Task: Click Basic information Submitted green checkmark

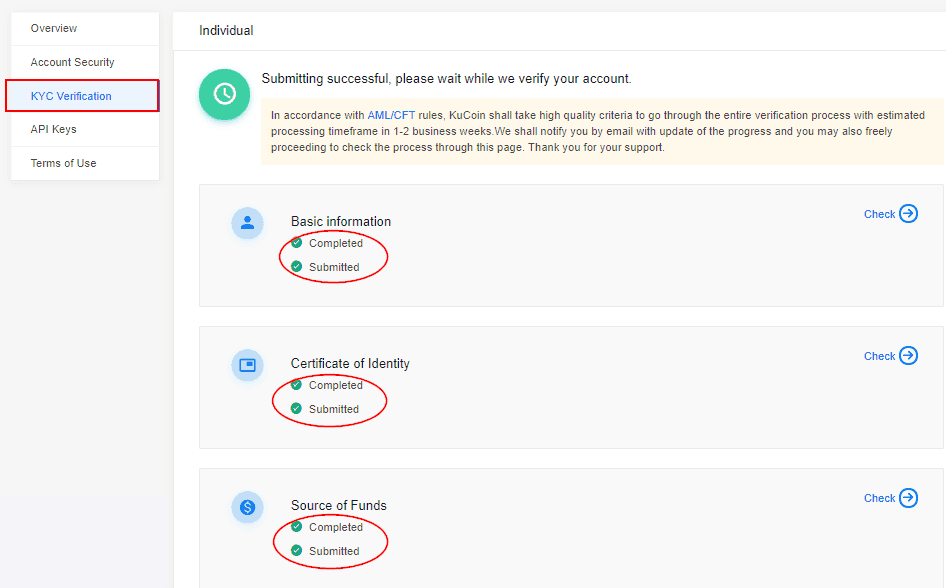Action: (x=297, y=267)
